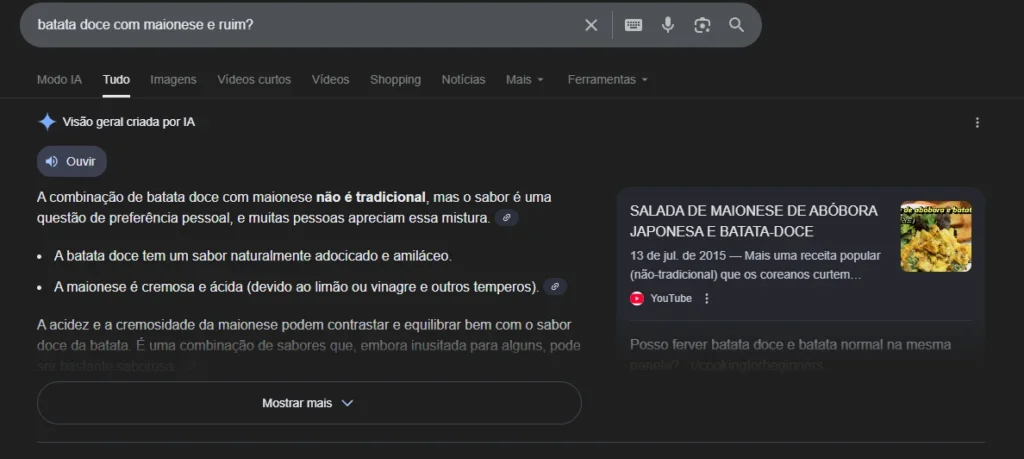Go to the Shopping results tab

[395, 79]
